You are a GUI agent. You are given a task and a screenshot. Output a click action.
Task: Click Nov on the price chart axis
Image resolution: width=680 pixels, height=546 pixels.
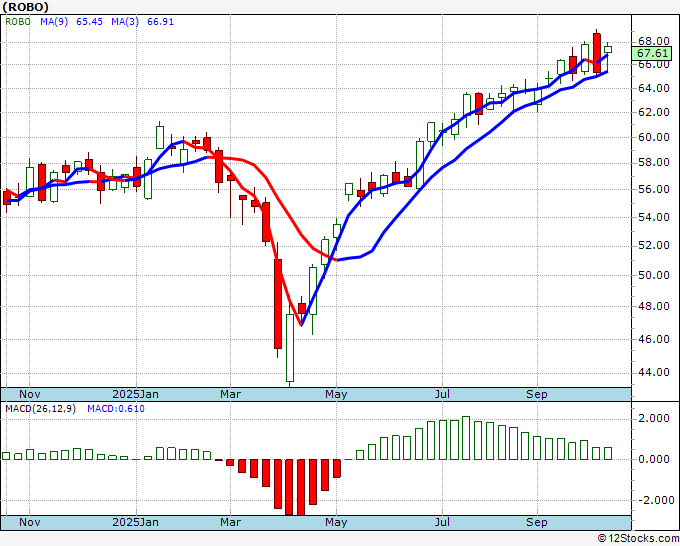pos(30,394)
